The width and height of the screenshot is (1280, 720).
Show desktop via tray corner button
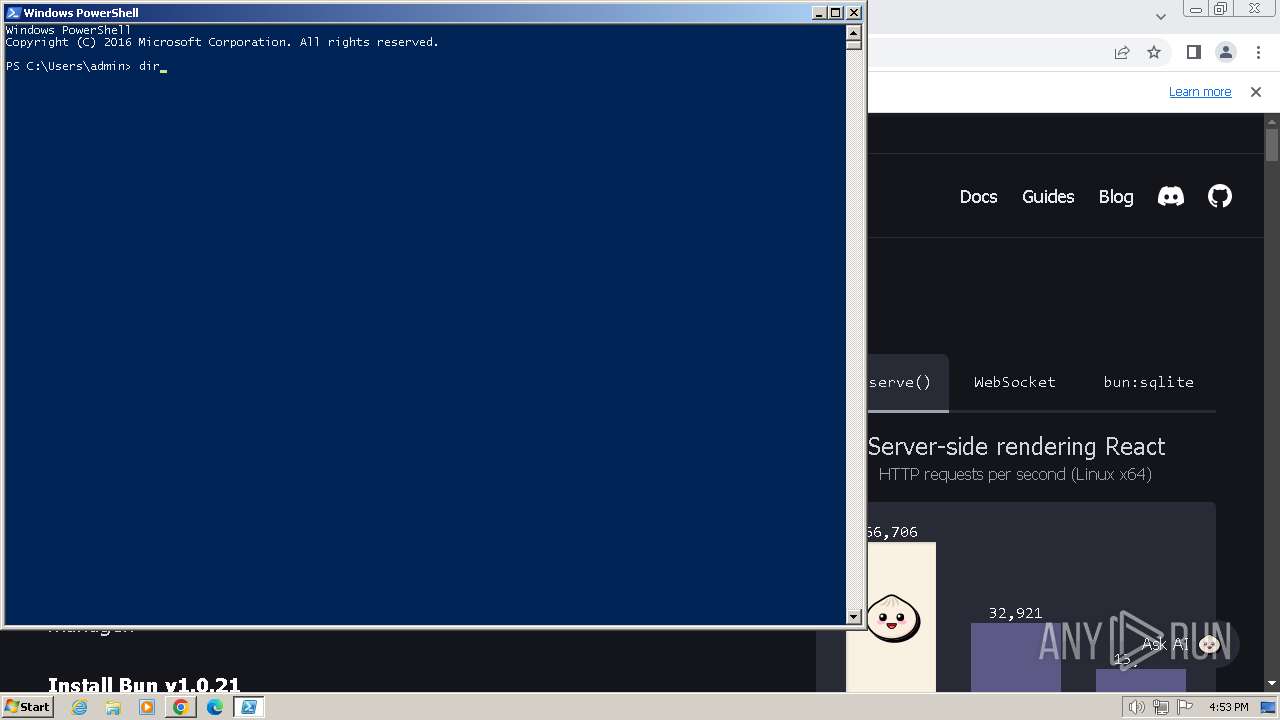[1268, 707]
